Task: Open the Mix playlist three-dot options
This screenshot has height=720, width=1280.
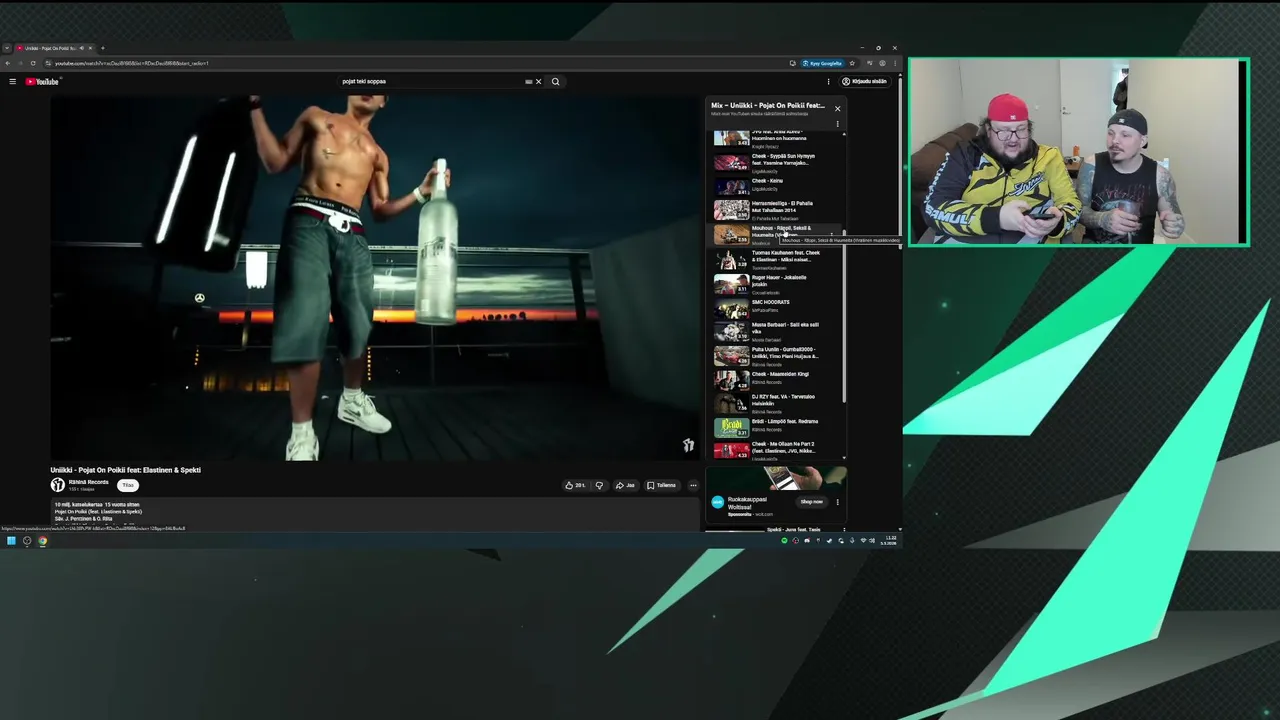Action: 838,124
